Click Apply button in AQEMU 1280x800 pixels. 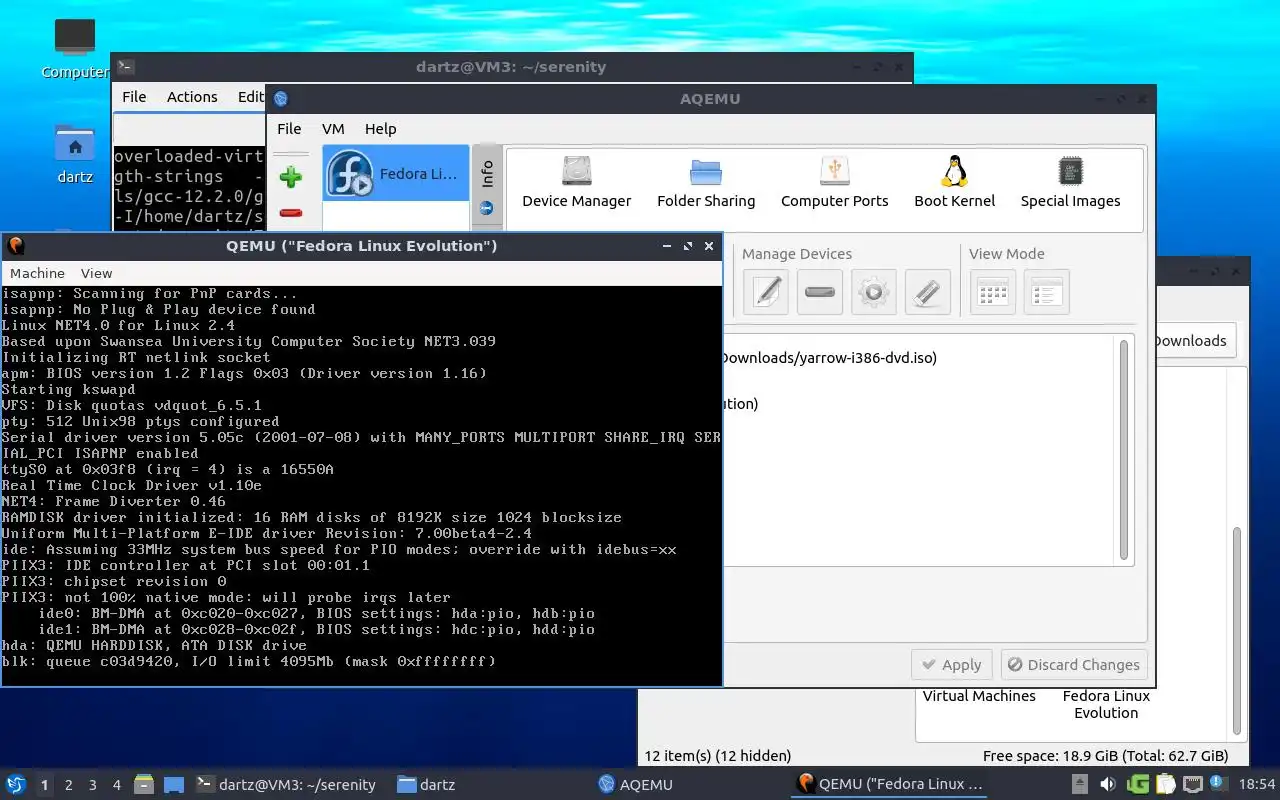[951, 665]
